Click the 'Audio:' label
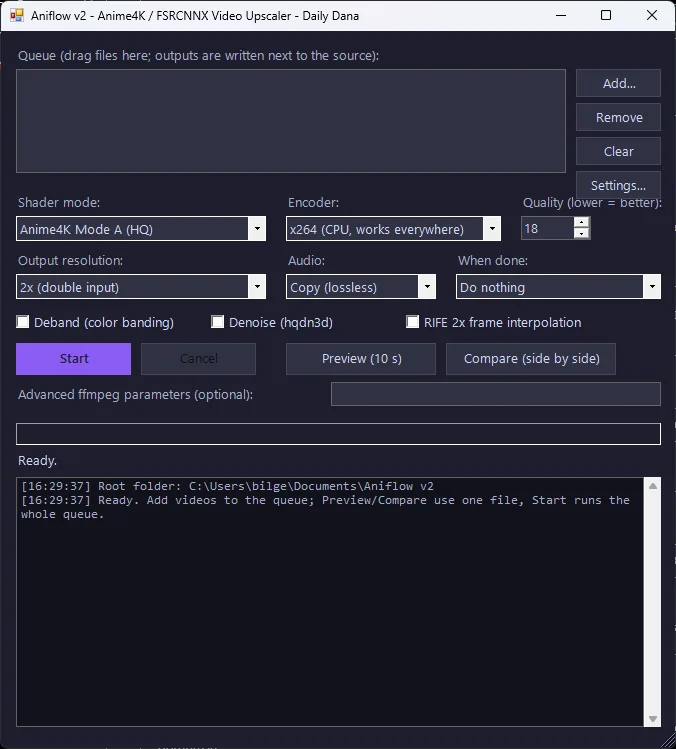 pos(306,260)
